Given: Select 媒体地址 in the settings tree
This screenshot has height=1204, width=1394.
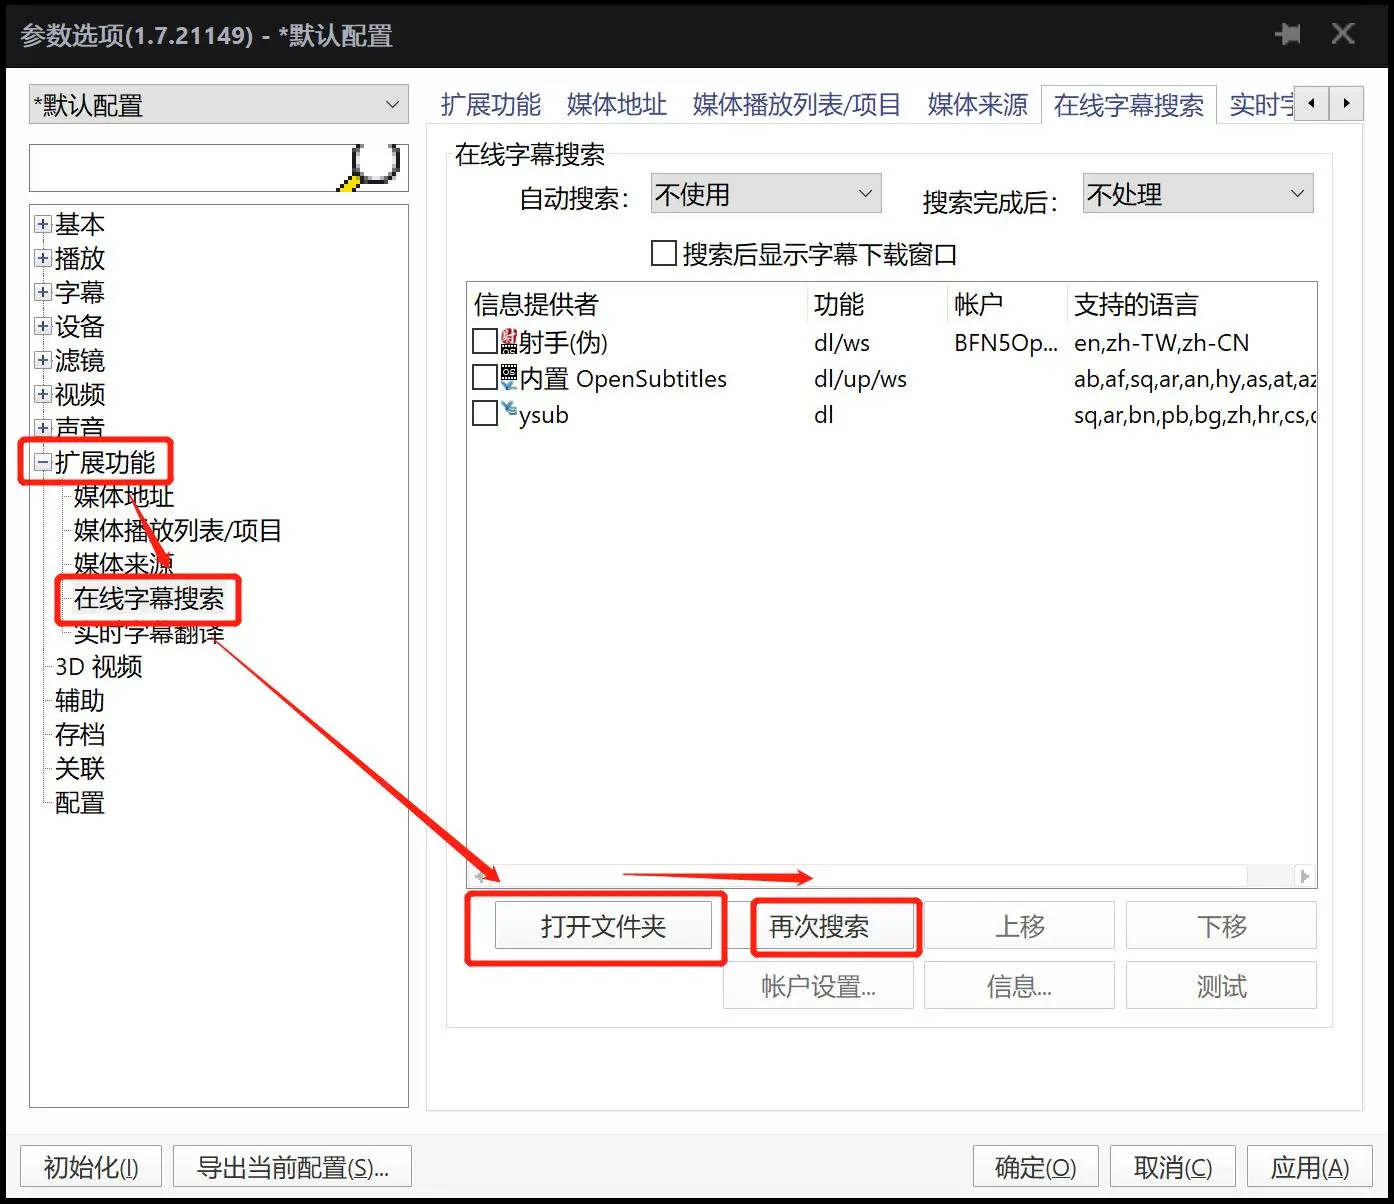Looking at the screenshot, I should [124, 496].
